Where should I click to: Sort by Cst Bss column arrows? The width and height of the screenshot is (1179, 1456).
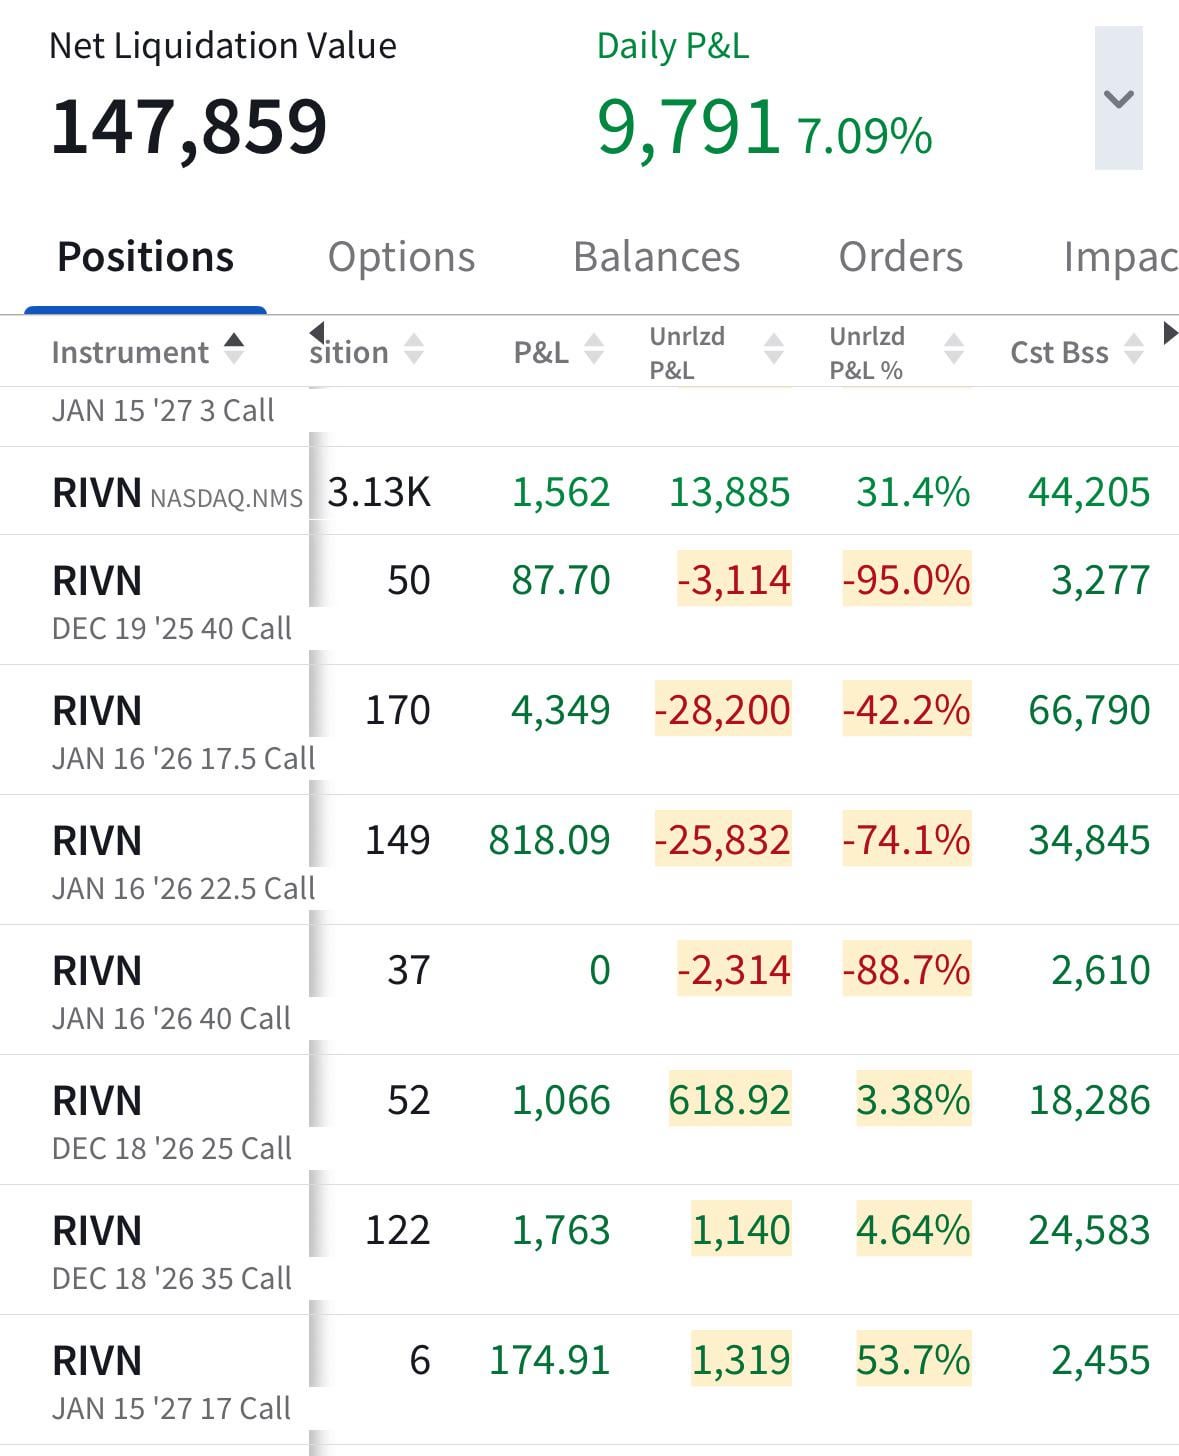[1133, 351]
